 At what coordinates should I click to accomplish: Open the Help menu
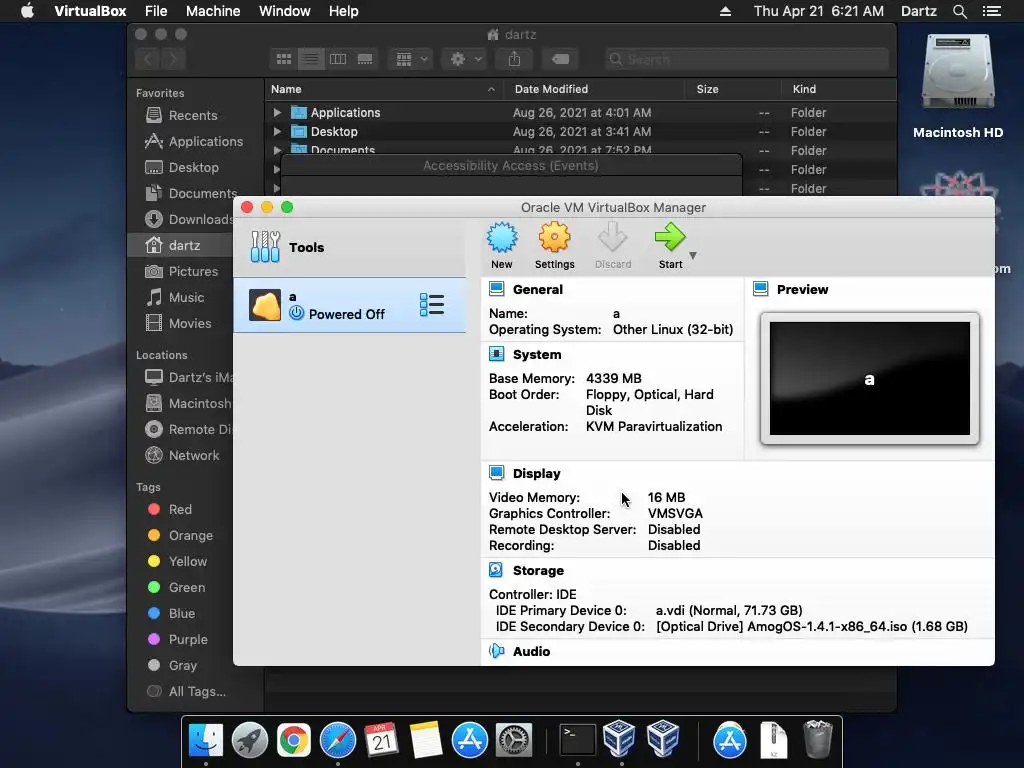[x=344, y=11]
